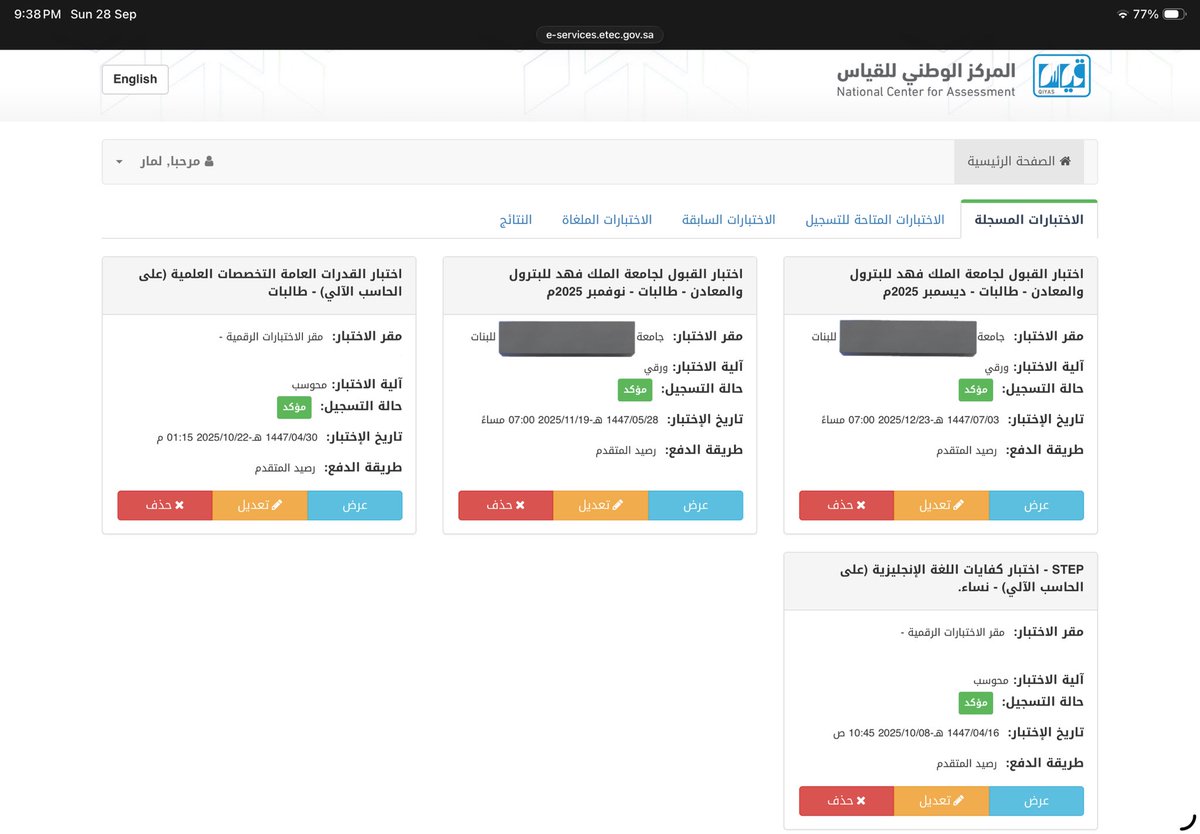Screen dimensions: 1200x834
Task: Open النتائج tab
Action: 516,219
